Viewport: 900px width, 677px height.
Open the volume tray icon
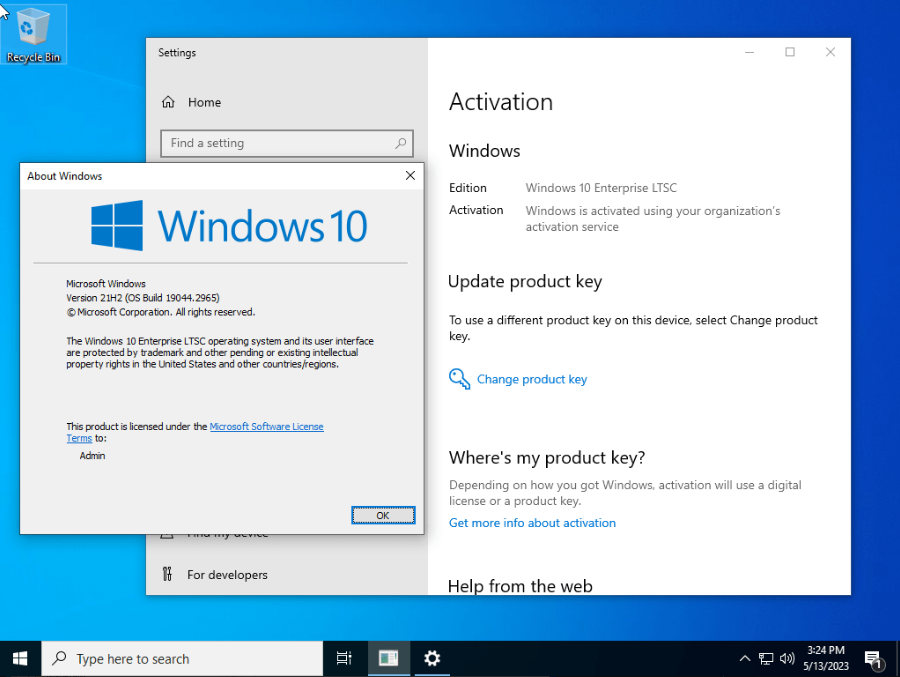point(787,659)
